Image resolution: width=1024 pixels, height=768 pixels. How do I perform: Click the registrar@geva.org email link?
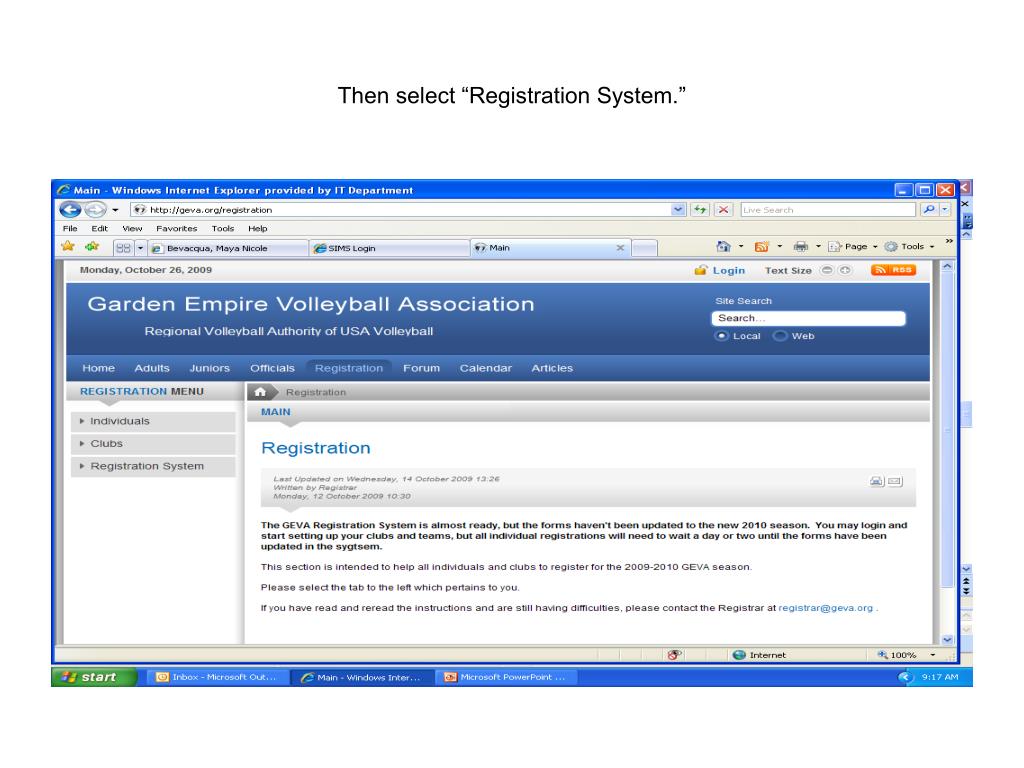pos(825,608)
